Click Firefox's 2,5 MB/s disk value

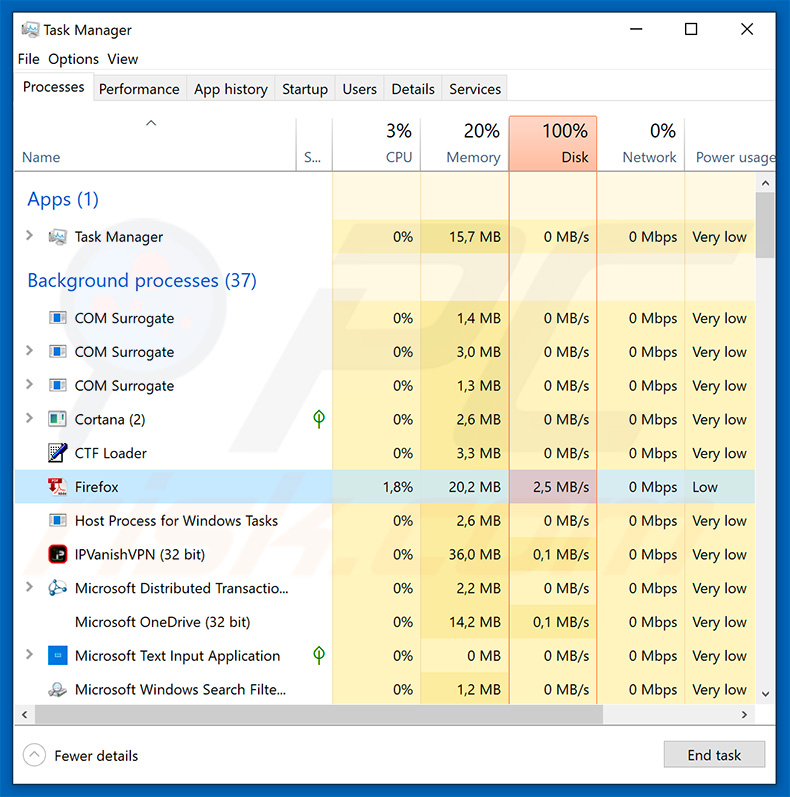click(561, 487)
